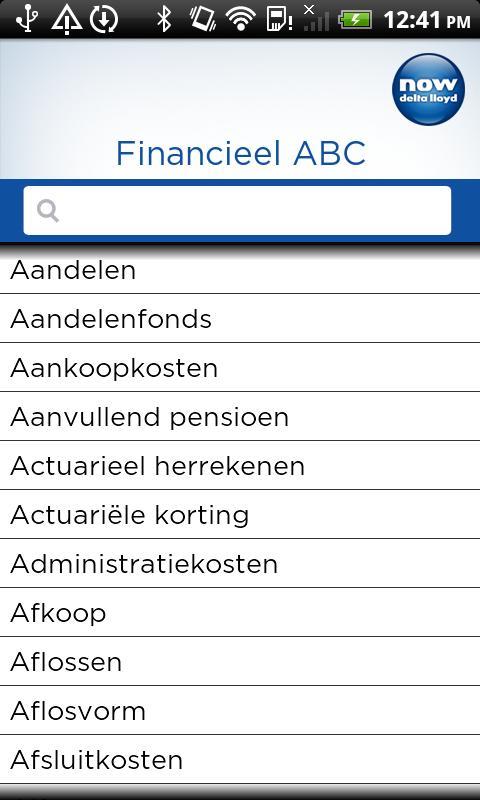
Task: Select the Aflossen term
Action: coord(240,661)
